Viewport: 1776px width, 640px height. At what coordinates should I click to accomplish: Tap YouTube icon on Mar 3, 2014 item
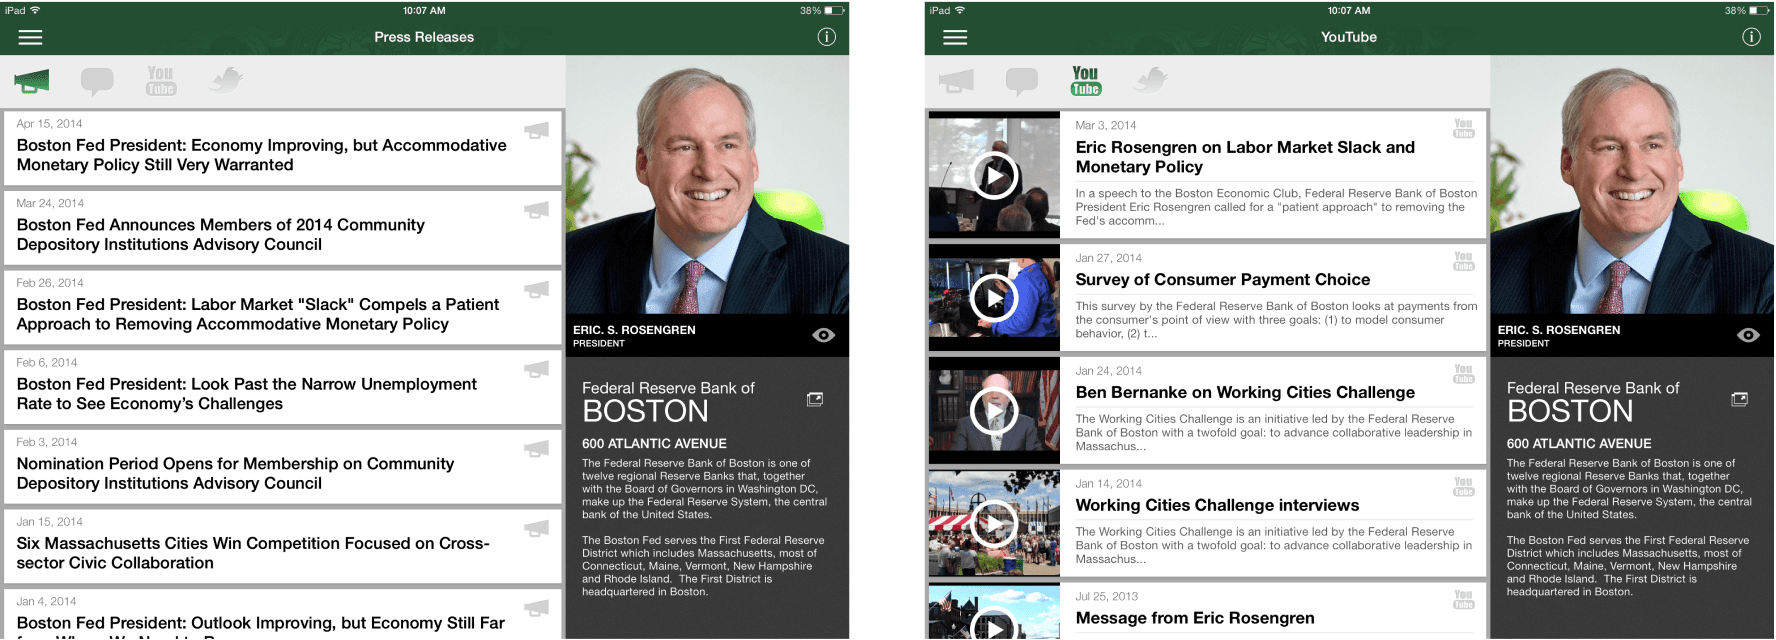coord(1464,128)
